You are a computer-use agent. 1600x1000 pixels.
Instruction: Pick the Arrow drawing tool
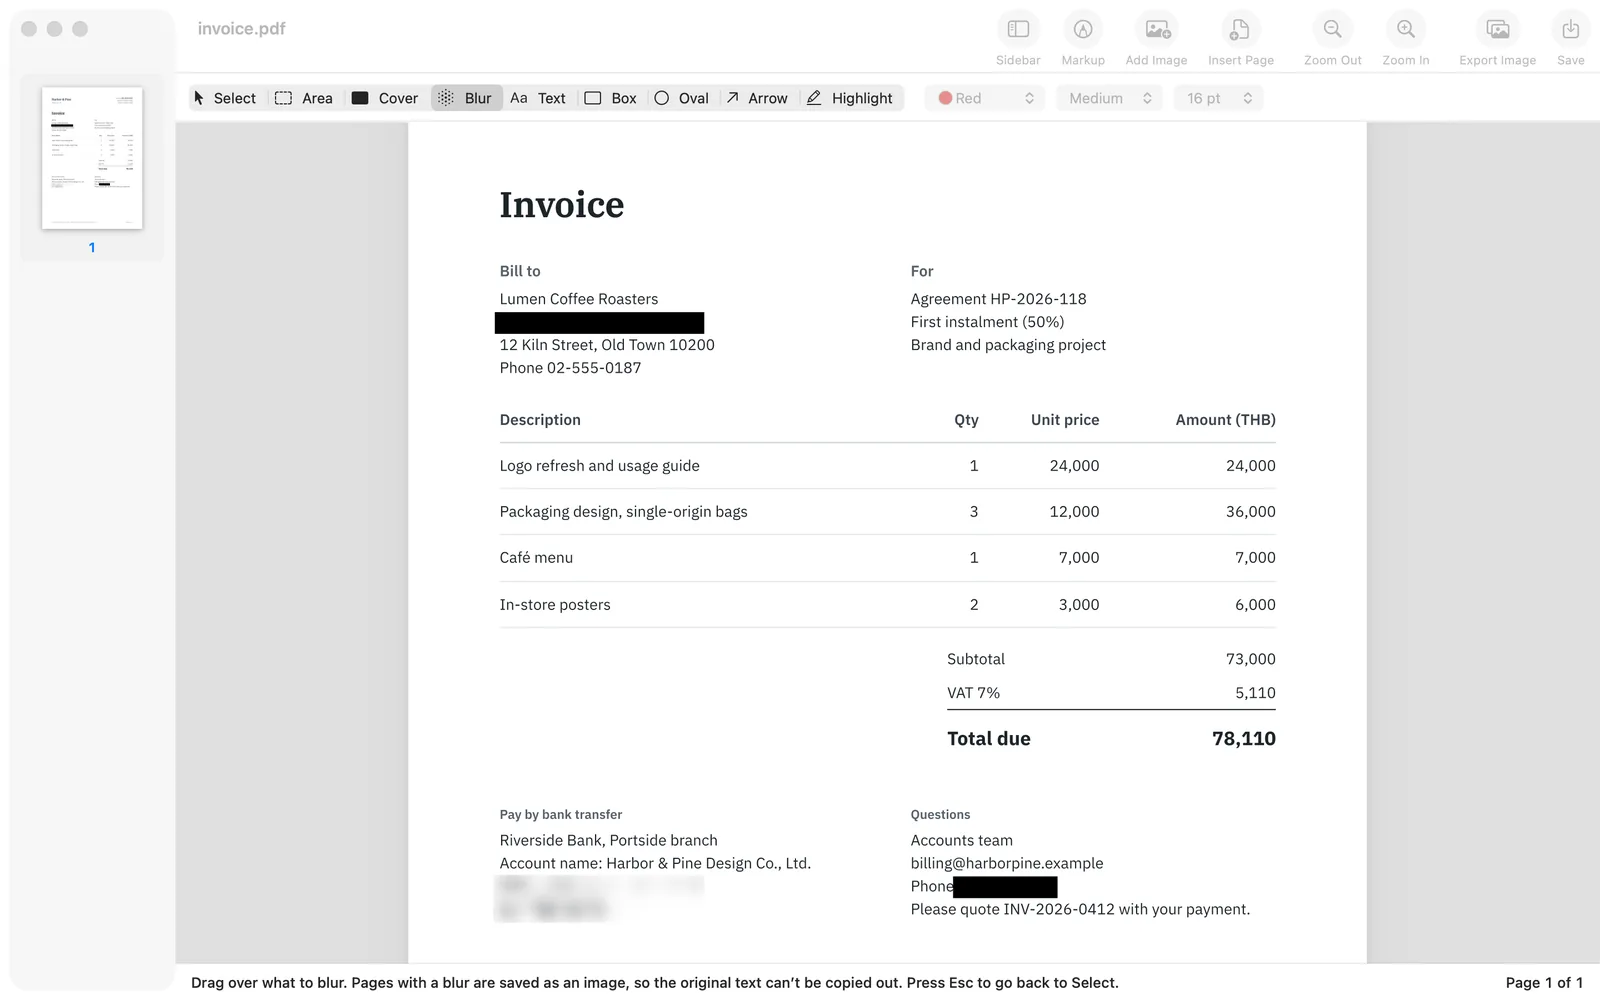[757, 98]
